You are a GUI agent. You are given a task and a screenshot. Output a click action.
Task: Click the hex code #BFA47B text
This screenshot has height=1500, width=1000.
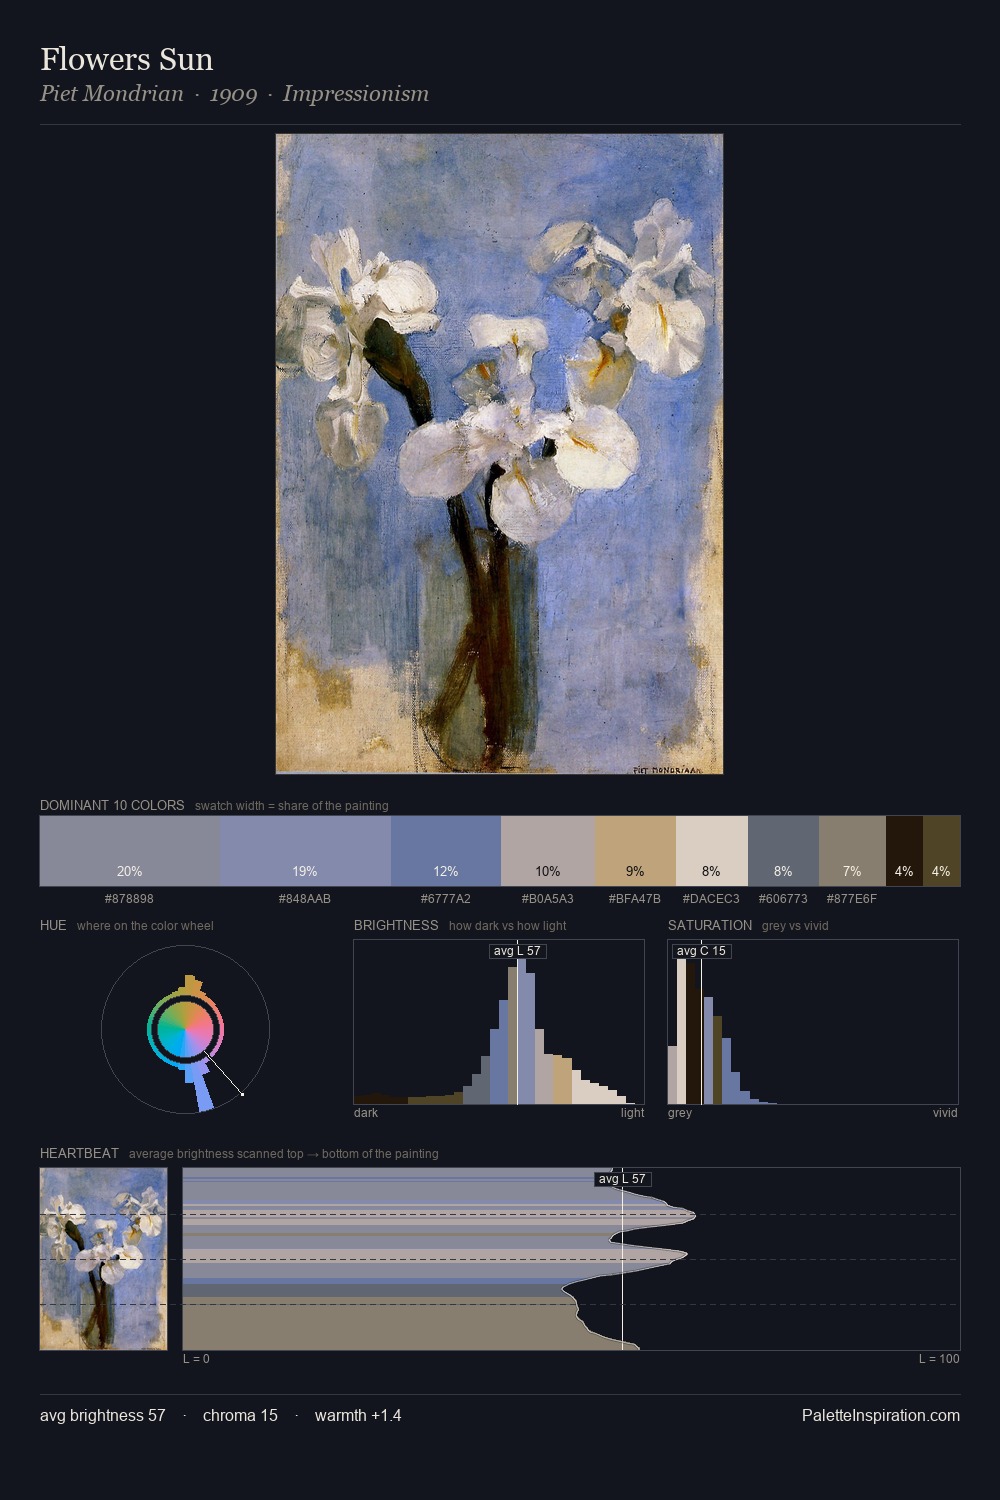pos(635,899)
